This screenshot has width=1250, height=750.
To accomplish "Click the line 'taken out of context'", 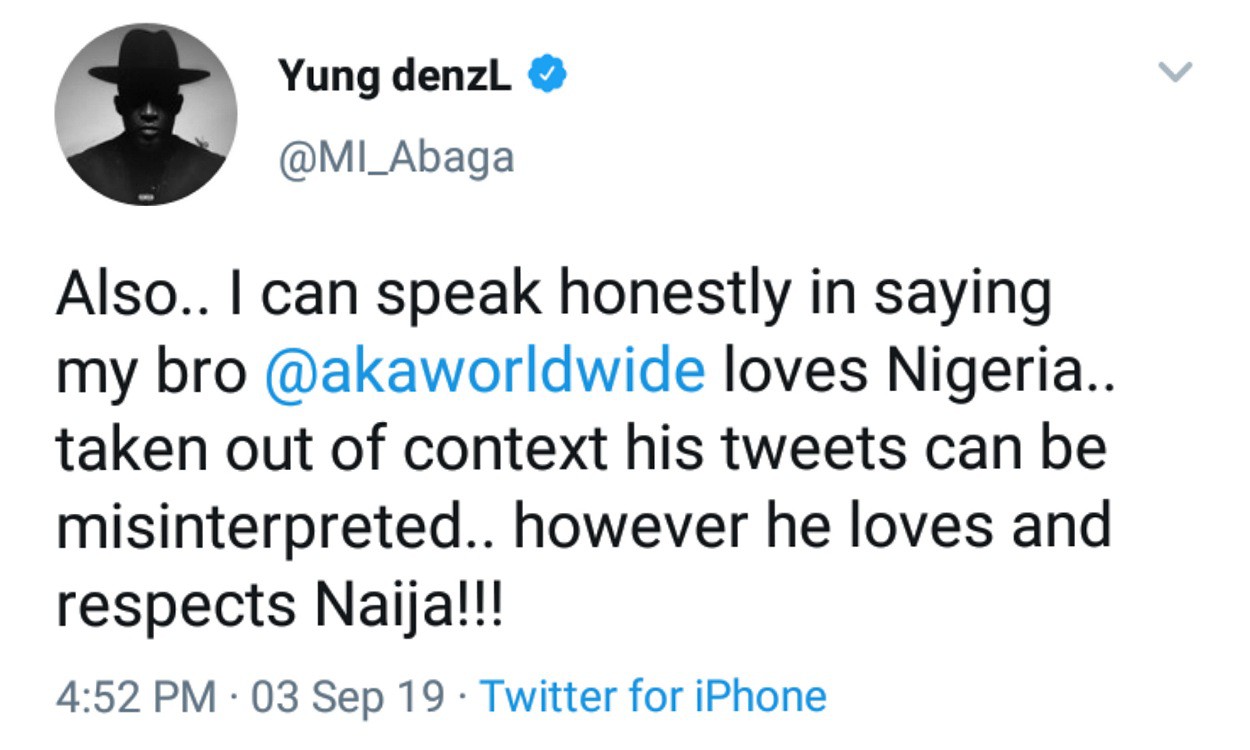I will (330, 447).
